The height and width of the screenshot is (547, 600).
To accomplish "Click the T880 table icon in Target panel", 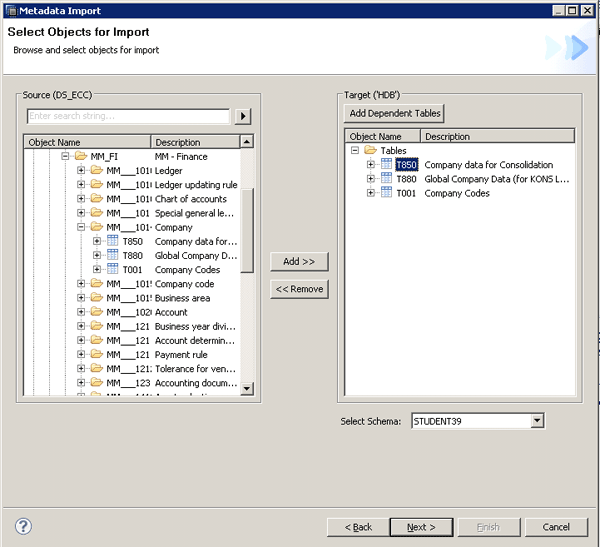I will click(386, 179).
